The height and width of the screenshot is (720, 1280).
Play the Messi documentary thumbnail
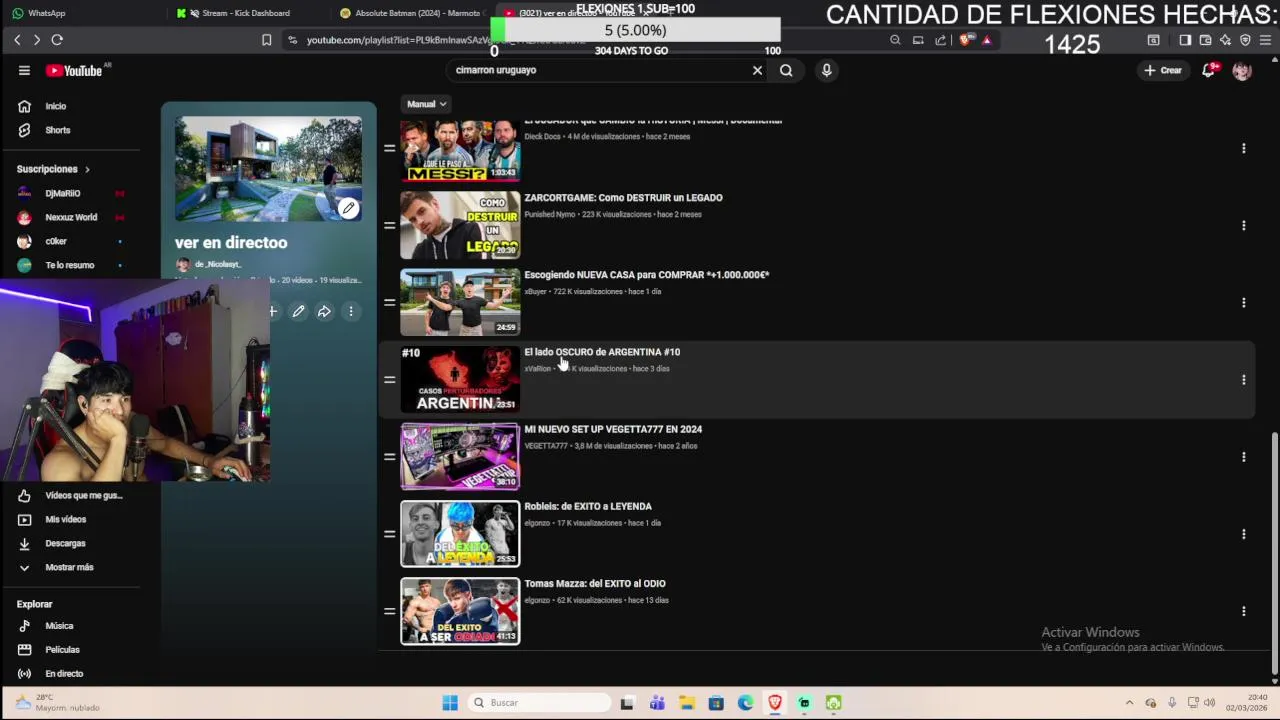tap(460, 151)
